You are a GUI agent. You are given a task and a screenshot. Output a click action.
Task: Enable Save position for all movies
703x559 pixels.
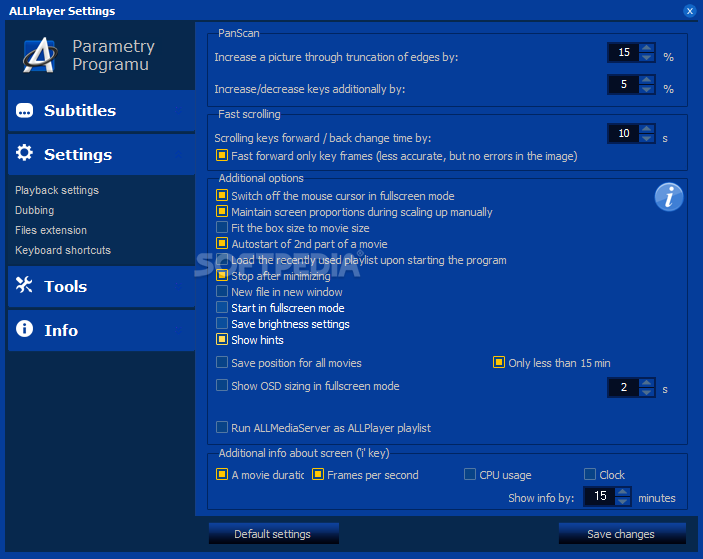click(x=222, y=362)
